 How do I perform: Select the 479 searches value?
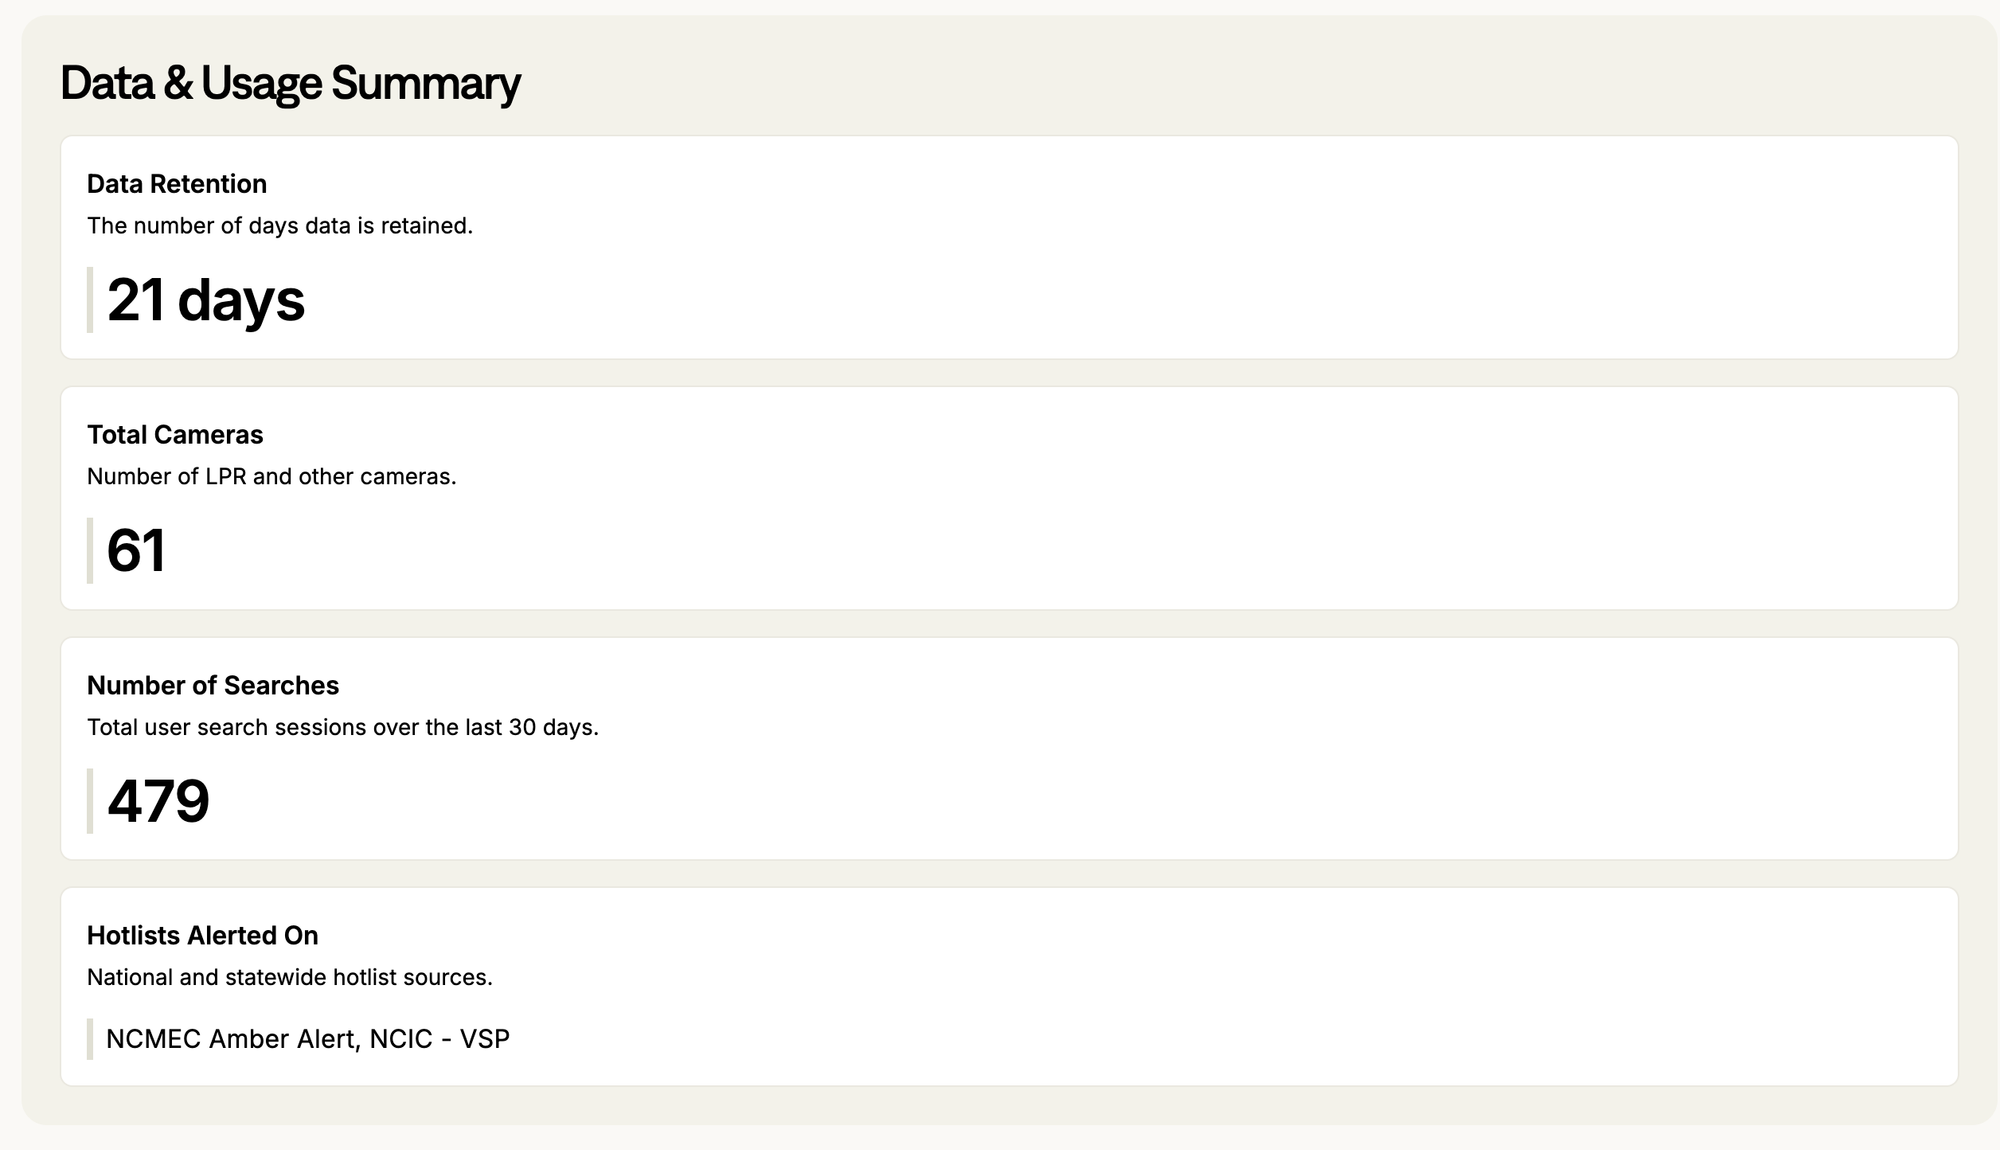158,801
